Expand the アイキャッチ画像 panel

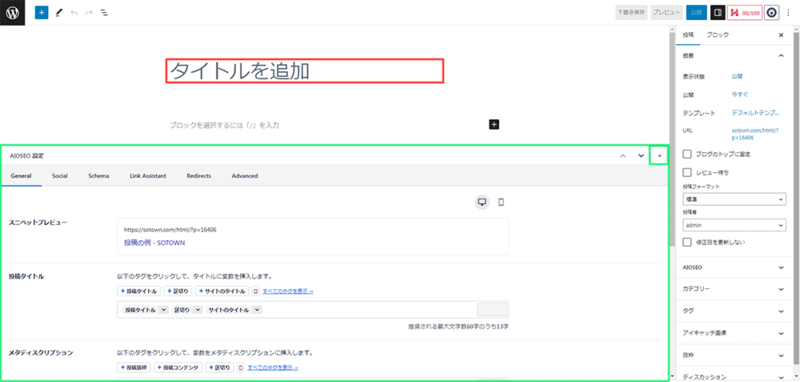click(x=734, y=333)
